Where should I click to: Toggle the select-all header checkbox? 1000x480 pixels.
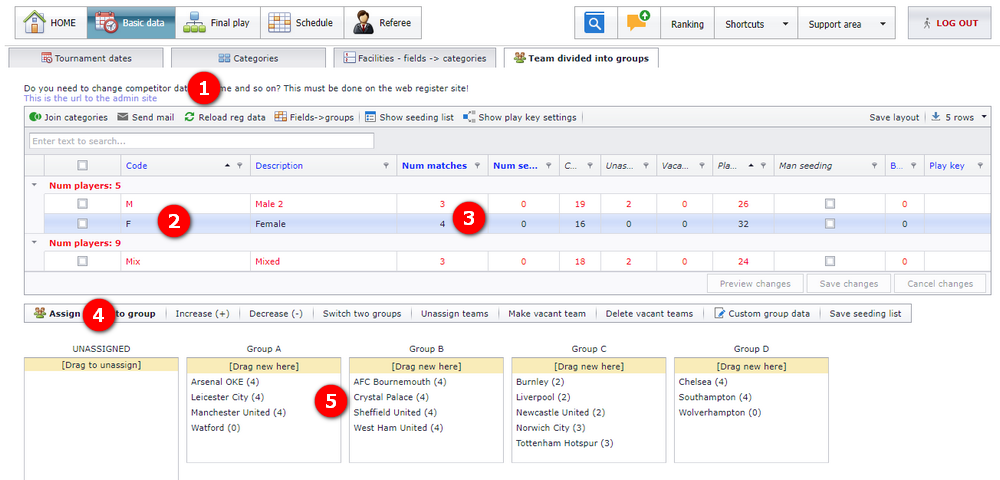point(82,166)
